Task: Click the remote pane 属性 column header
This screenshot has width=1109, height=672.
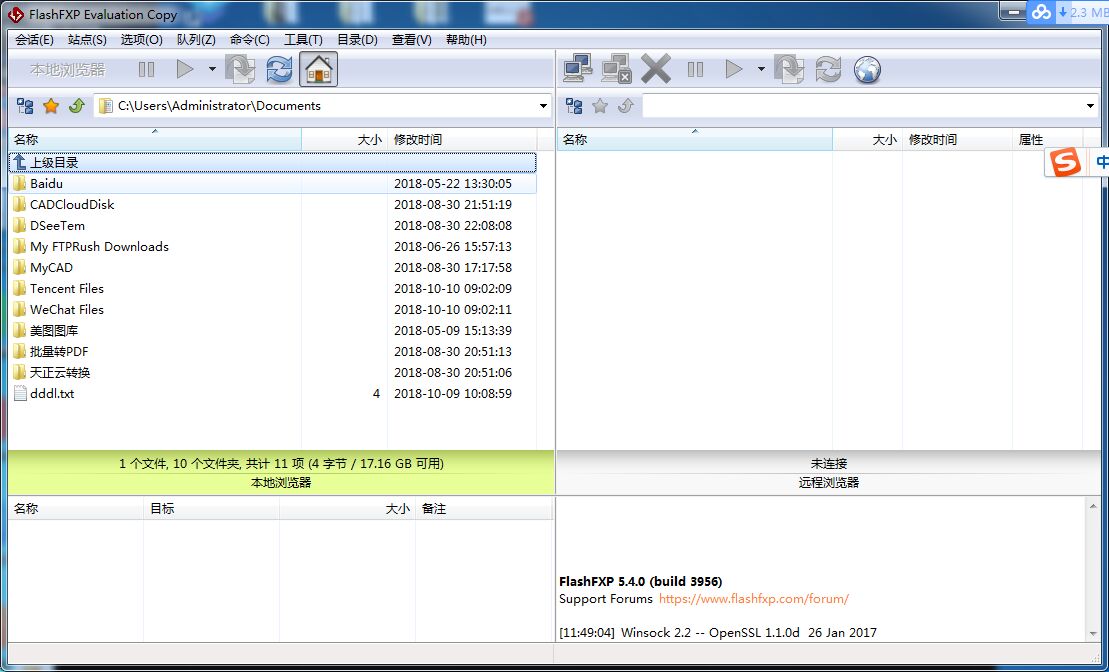Action: point(1047,139)
